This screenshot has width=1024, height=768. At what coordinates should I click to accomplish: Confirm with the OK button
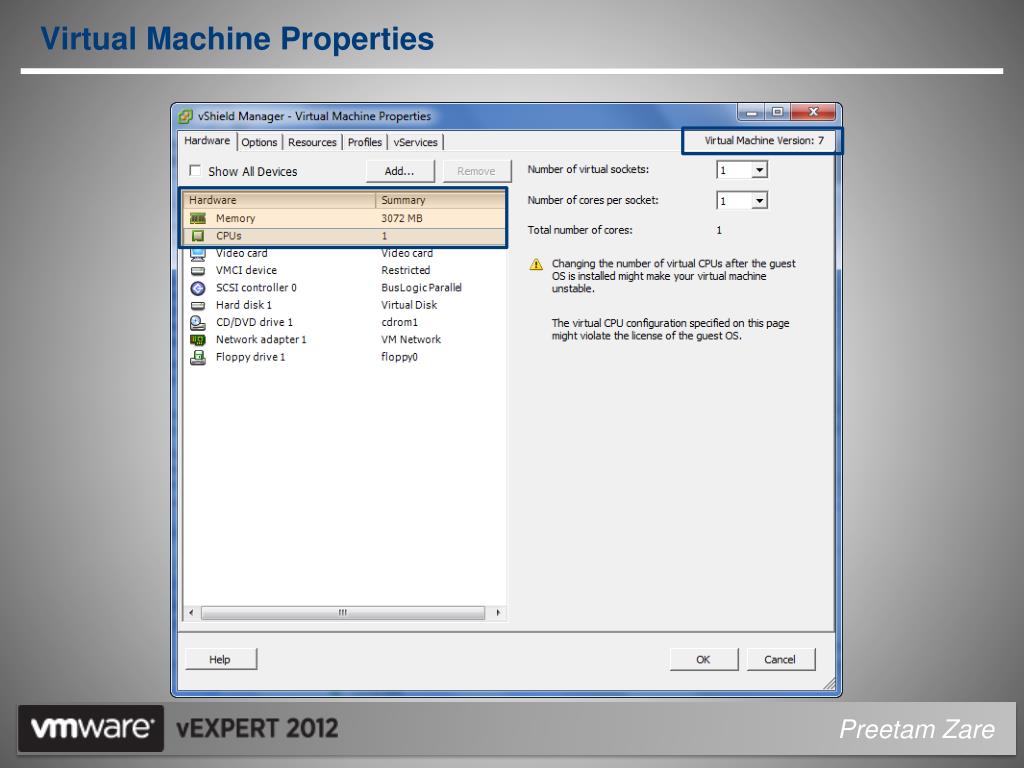703,660
